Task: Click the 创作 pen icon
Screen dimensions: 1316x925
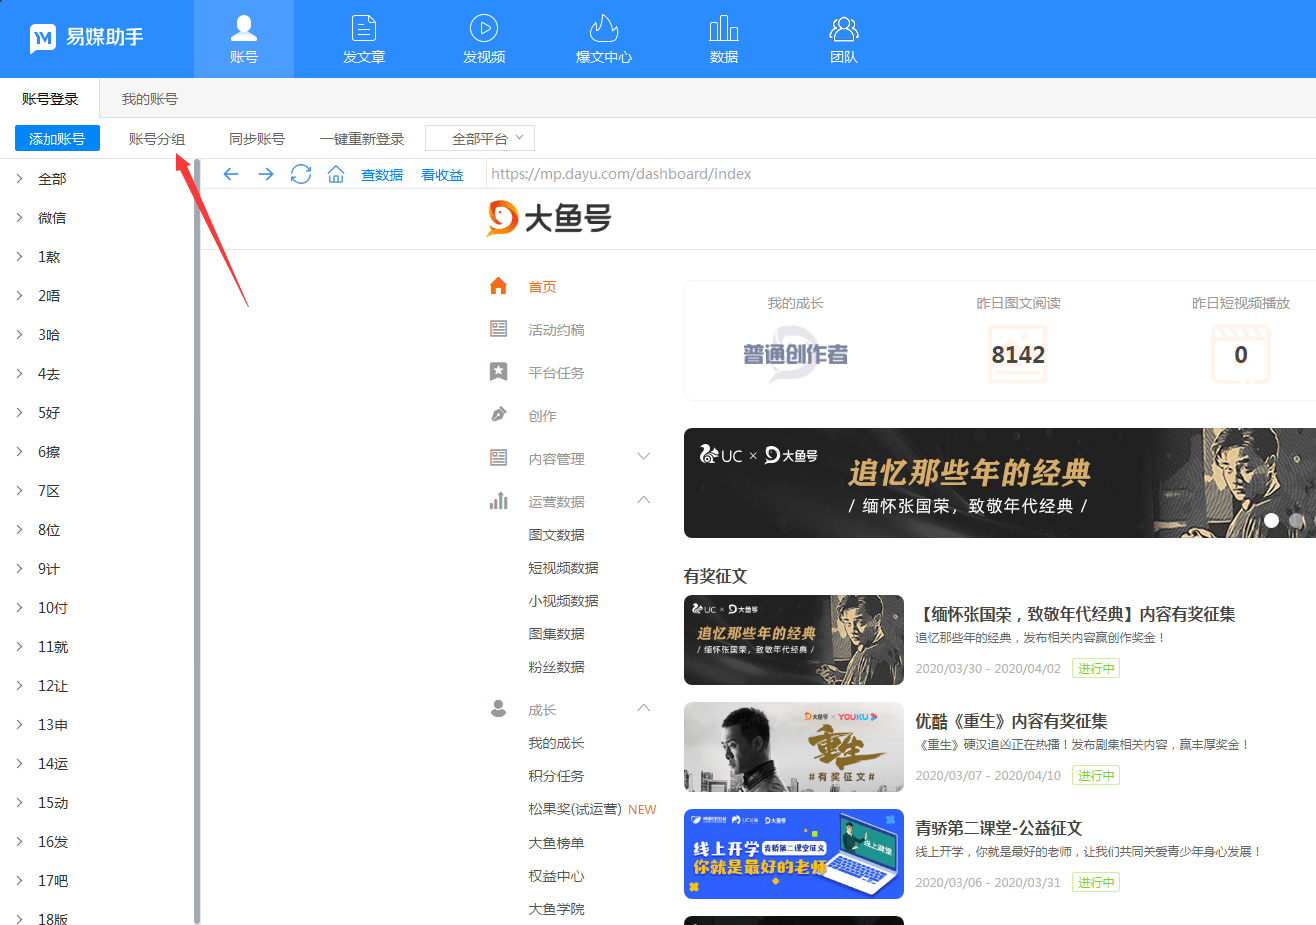Action: click(x=498, y=415)
